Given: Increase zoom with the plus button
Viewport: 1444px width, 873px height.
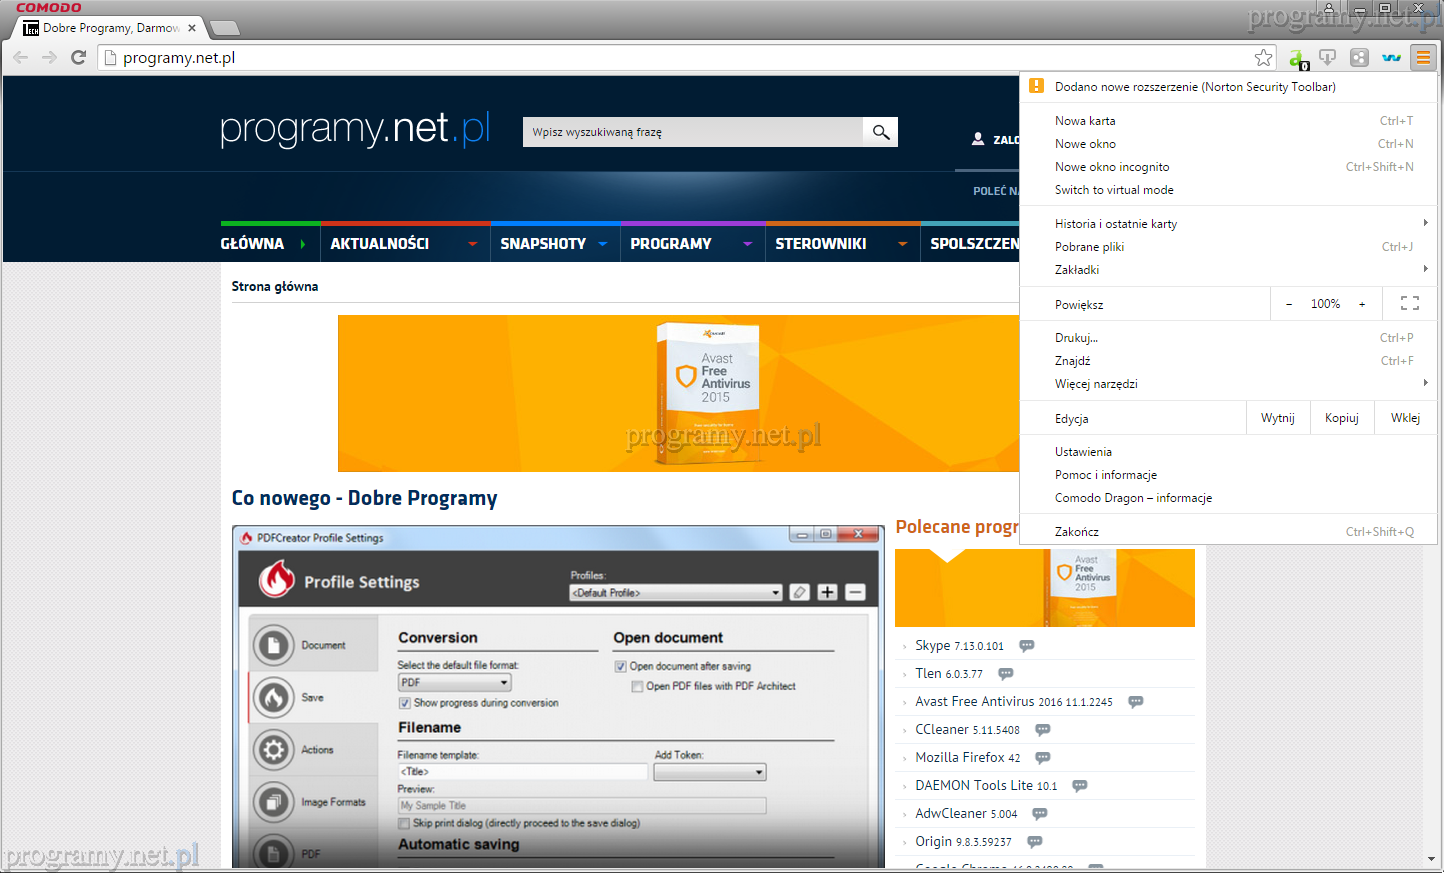Looking at the screenshot, I should click(x=1362, y=304).
